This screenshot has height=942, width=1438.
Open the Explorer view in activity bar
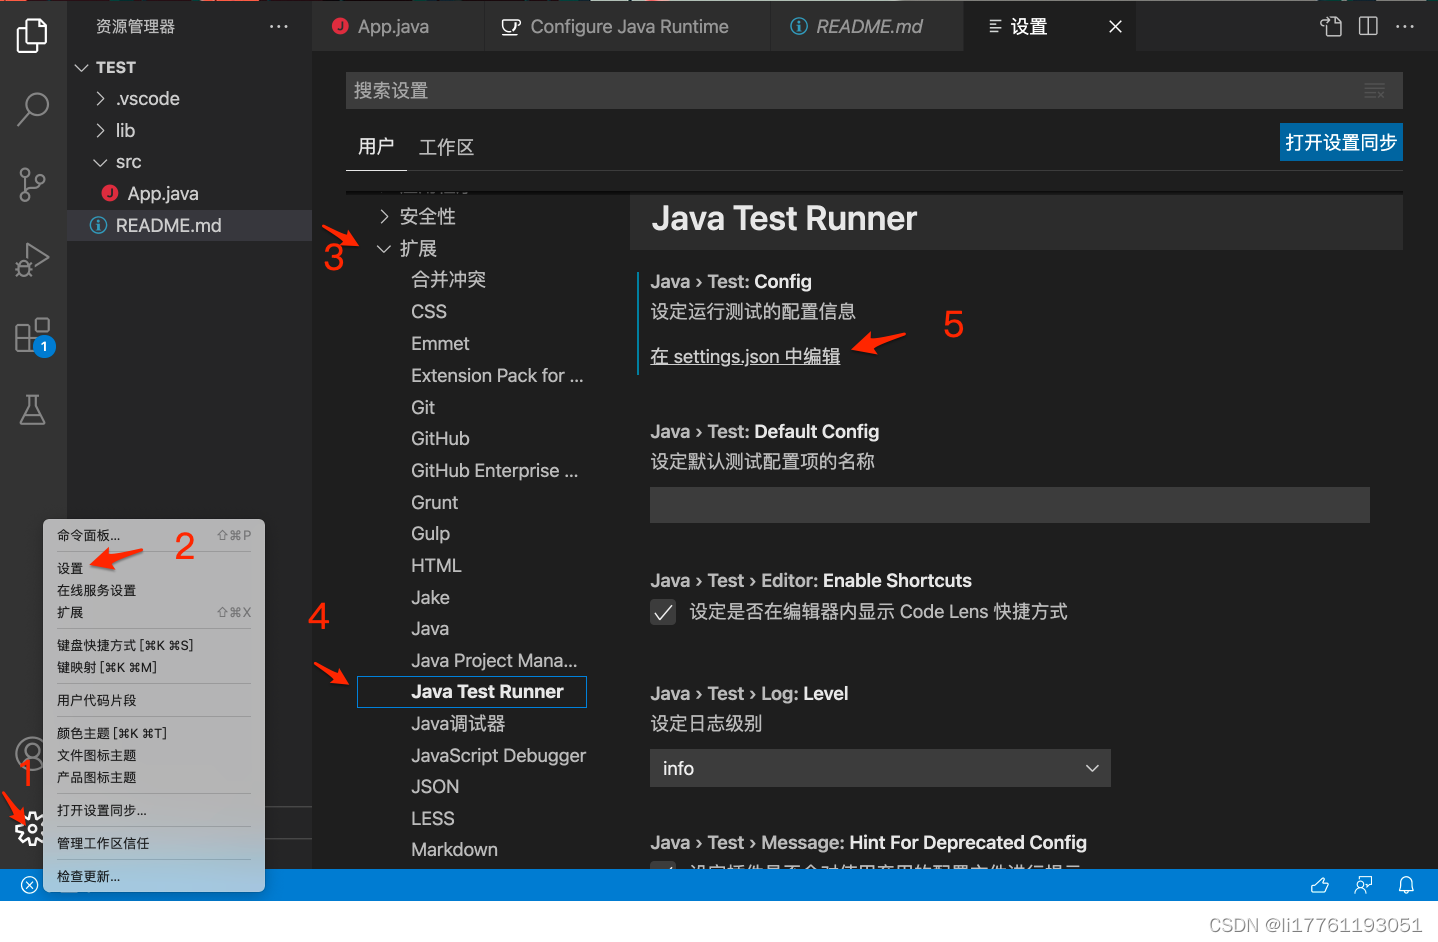32,36
